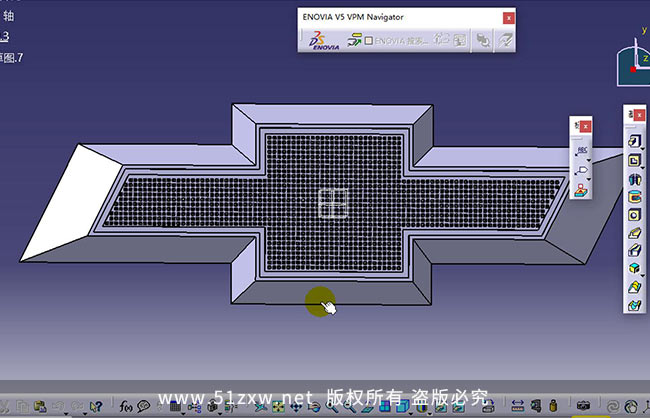The height and width of the screenshot is (418, 650).
Task: Select the Solid Combine tool
Action: click(634, 268)
